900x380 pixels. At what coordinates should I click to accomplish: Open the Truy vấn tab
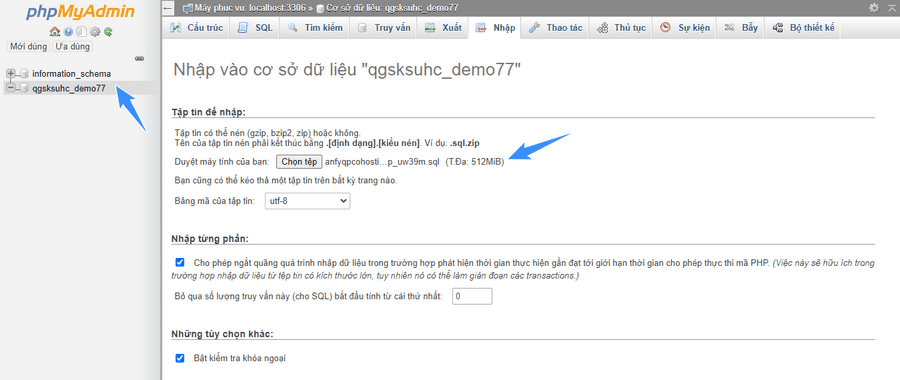pos(384,28)
